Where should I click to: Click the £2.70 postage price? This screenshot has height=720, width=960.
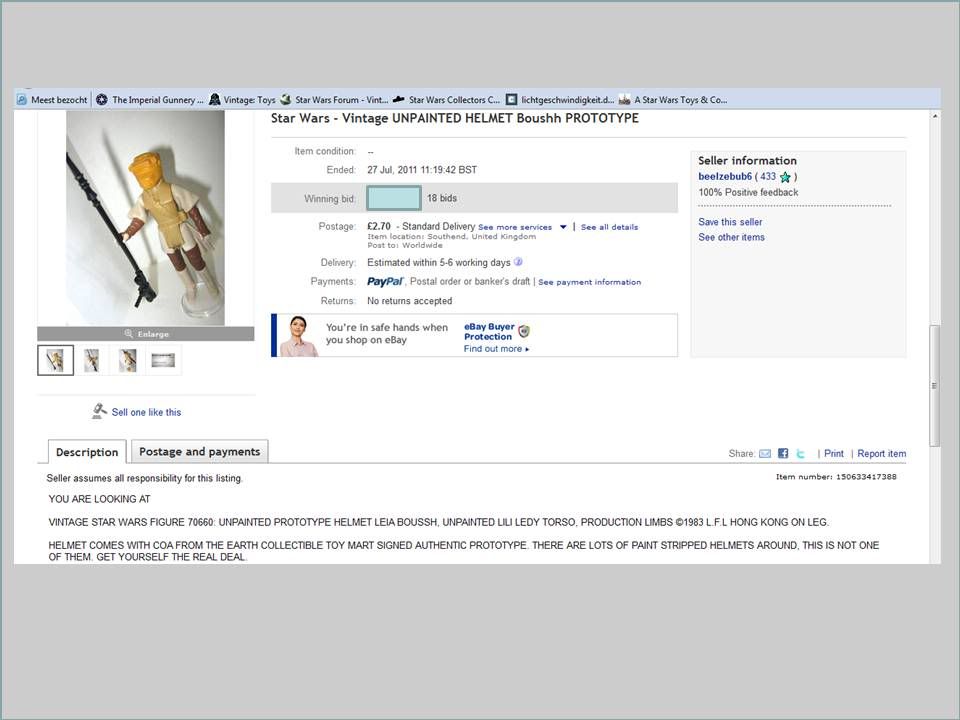(x=379, y=227)
